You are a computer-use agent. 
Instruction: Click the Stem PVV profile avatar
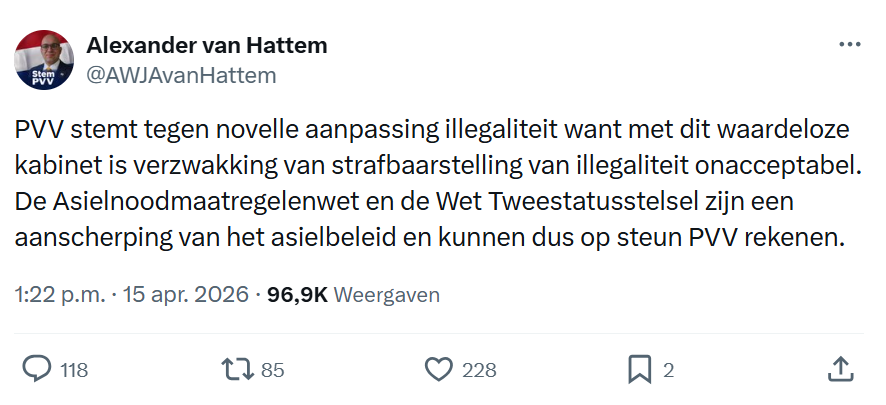44,60
